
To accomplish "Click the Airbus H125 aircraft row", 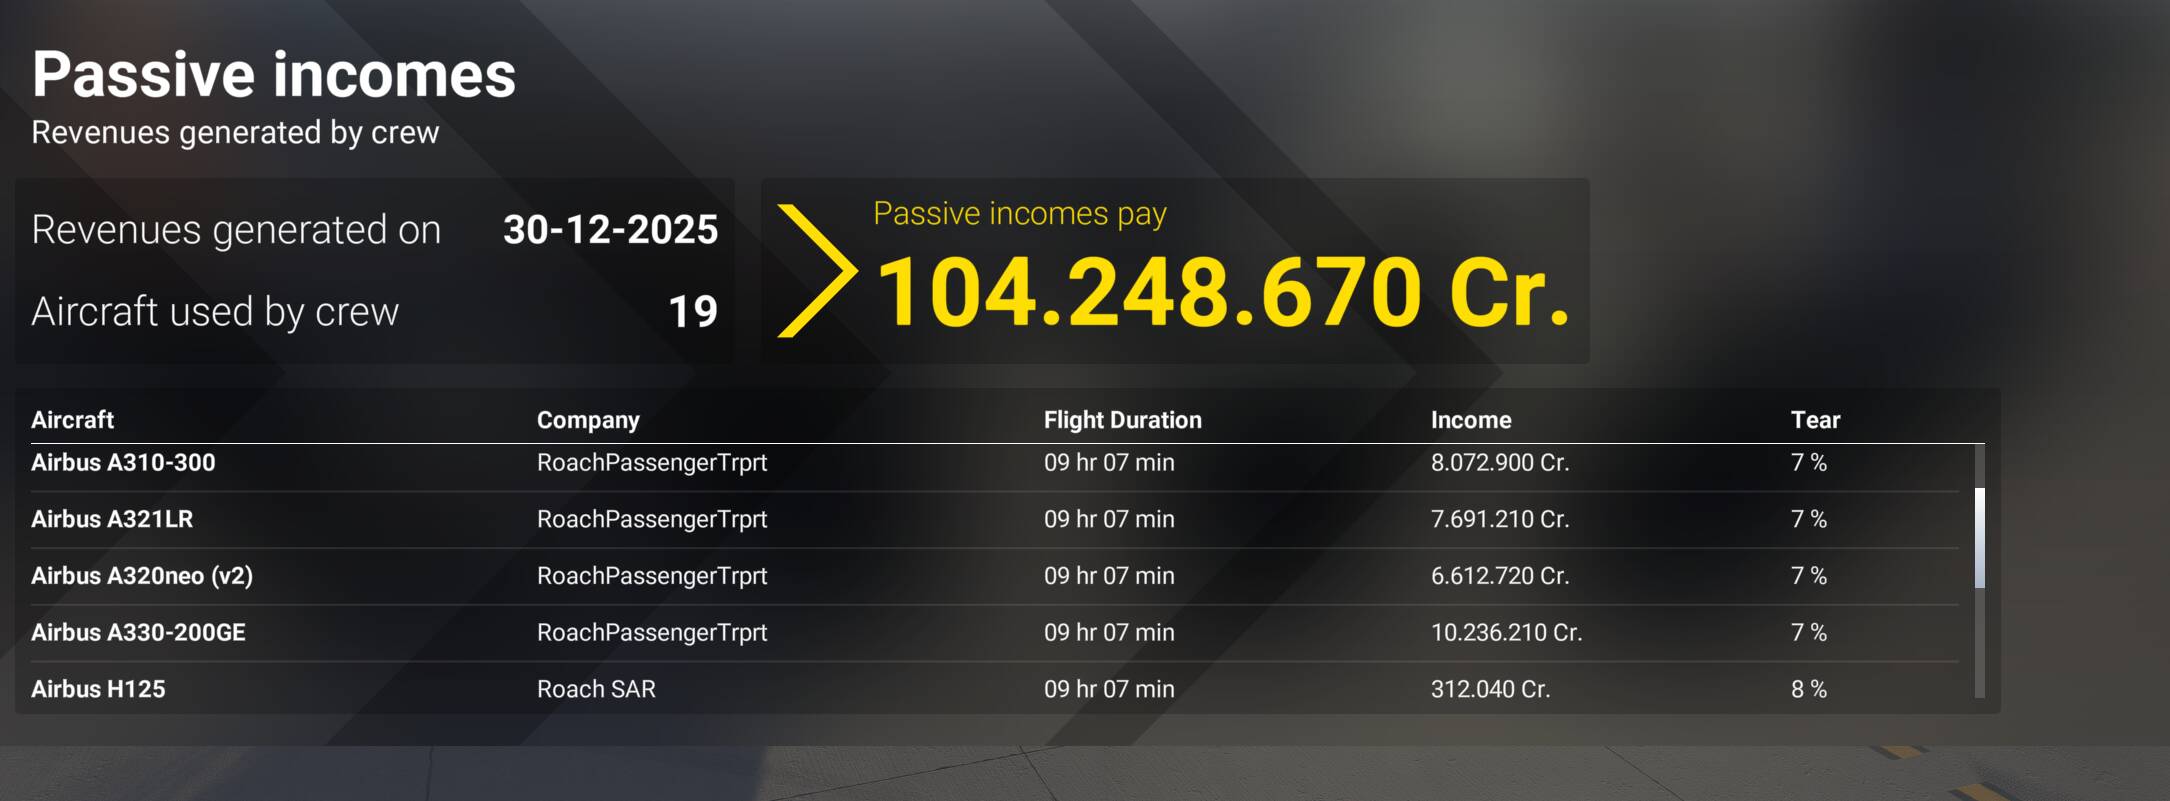I will [98, 689].
